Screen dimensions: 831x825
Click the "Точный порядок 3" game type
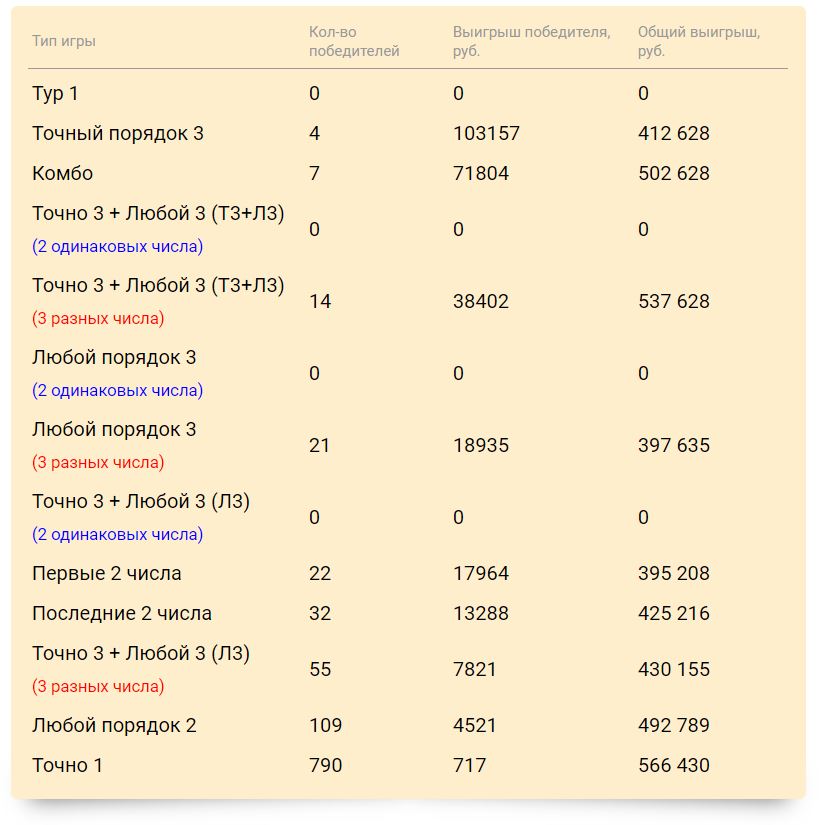118,133
